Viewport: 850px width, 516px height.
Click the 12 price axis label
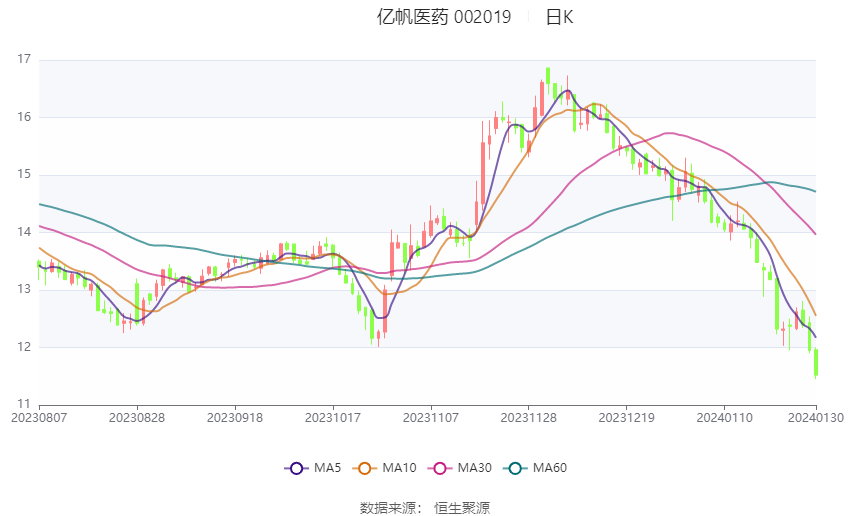click(x=24, y=347)
